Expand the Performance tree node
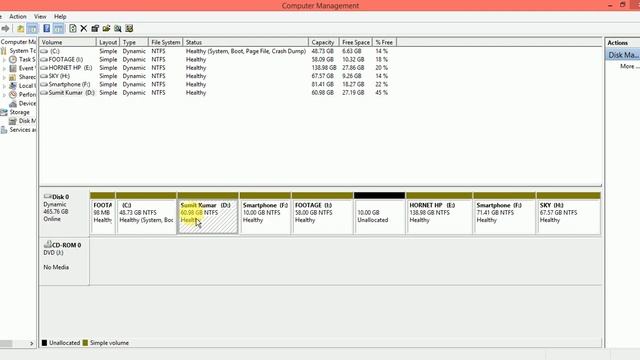Screen dimensions: 640x360 click(x=4, y=95)
